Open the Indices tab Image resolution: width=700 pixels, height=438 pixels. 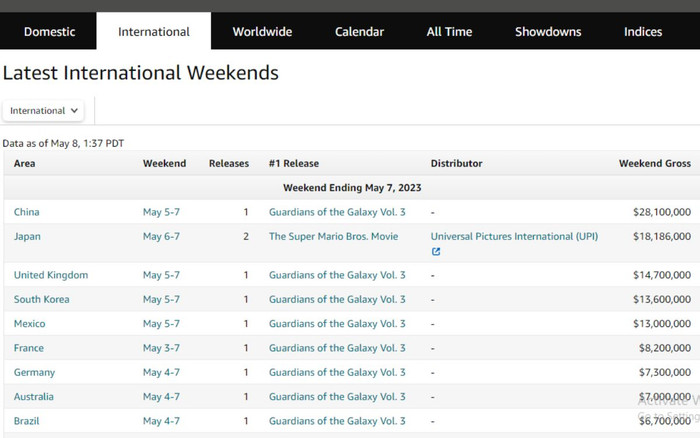[643, 32]
